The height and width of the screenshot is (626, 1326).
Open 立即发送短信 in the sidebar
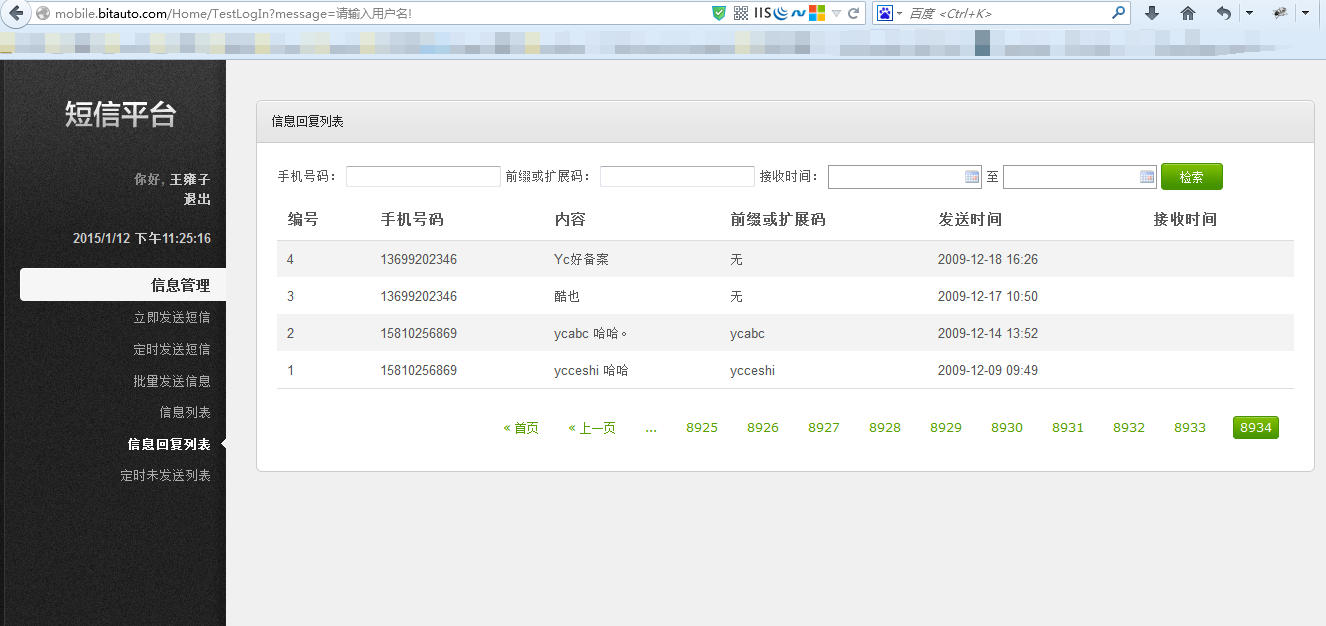click(x=172, y=317)
